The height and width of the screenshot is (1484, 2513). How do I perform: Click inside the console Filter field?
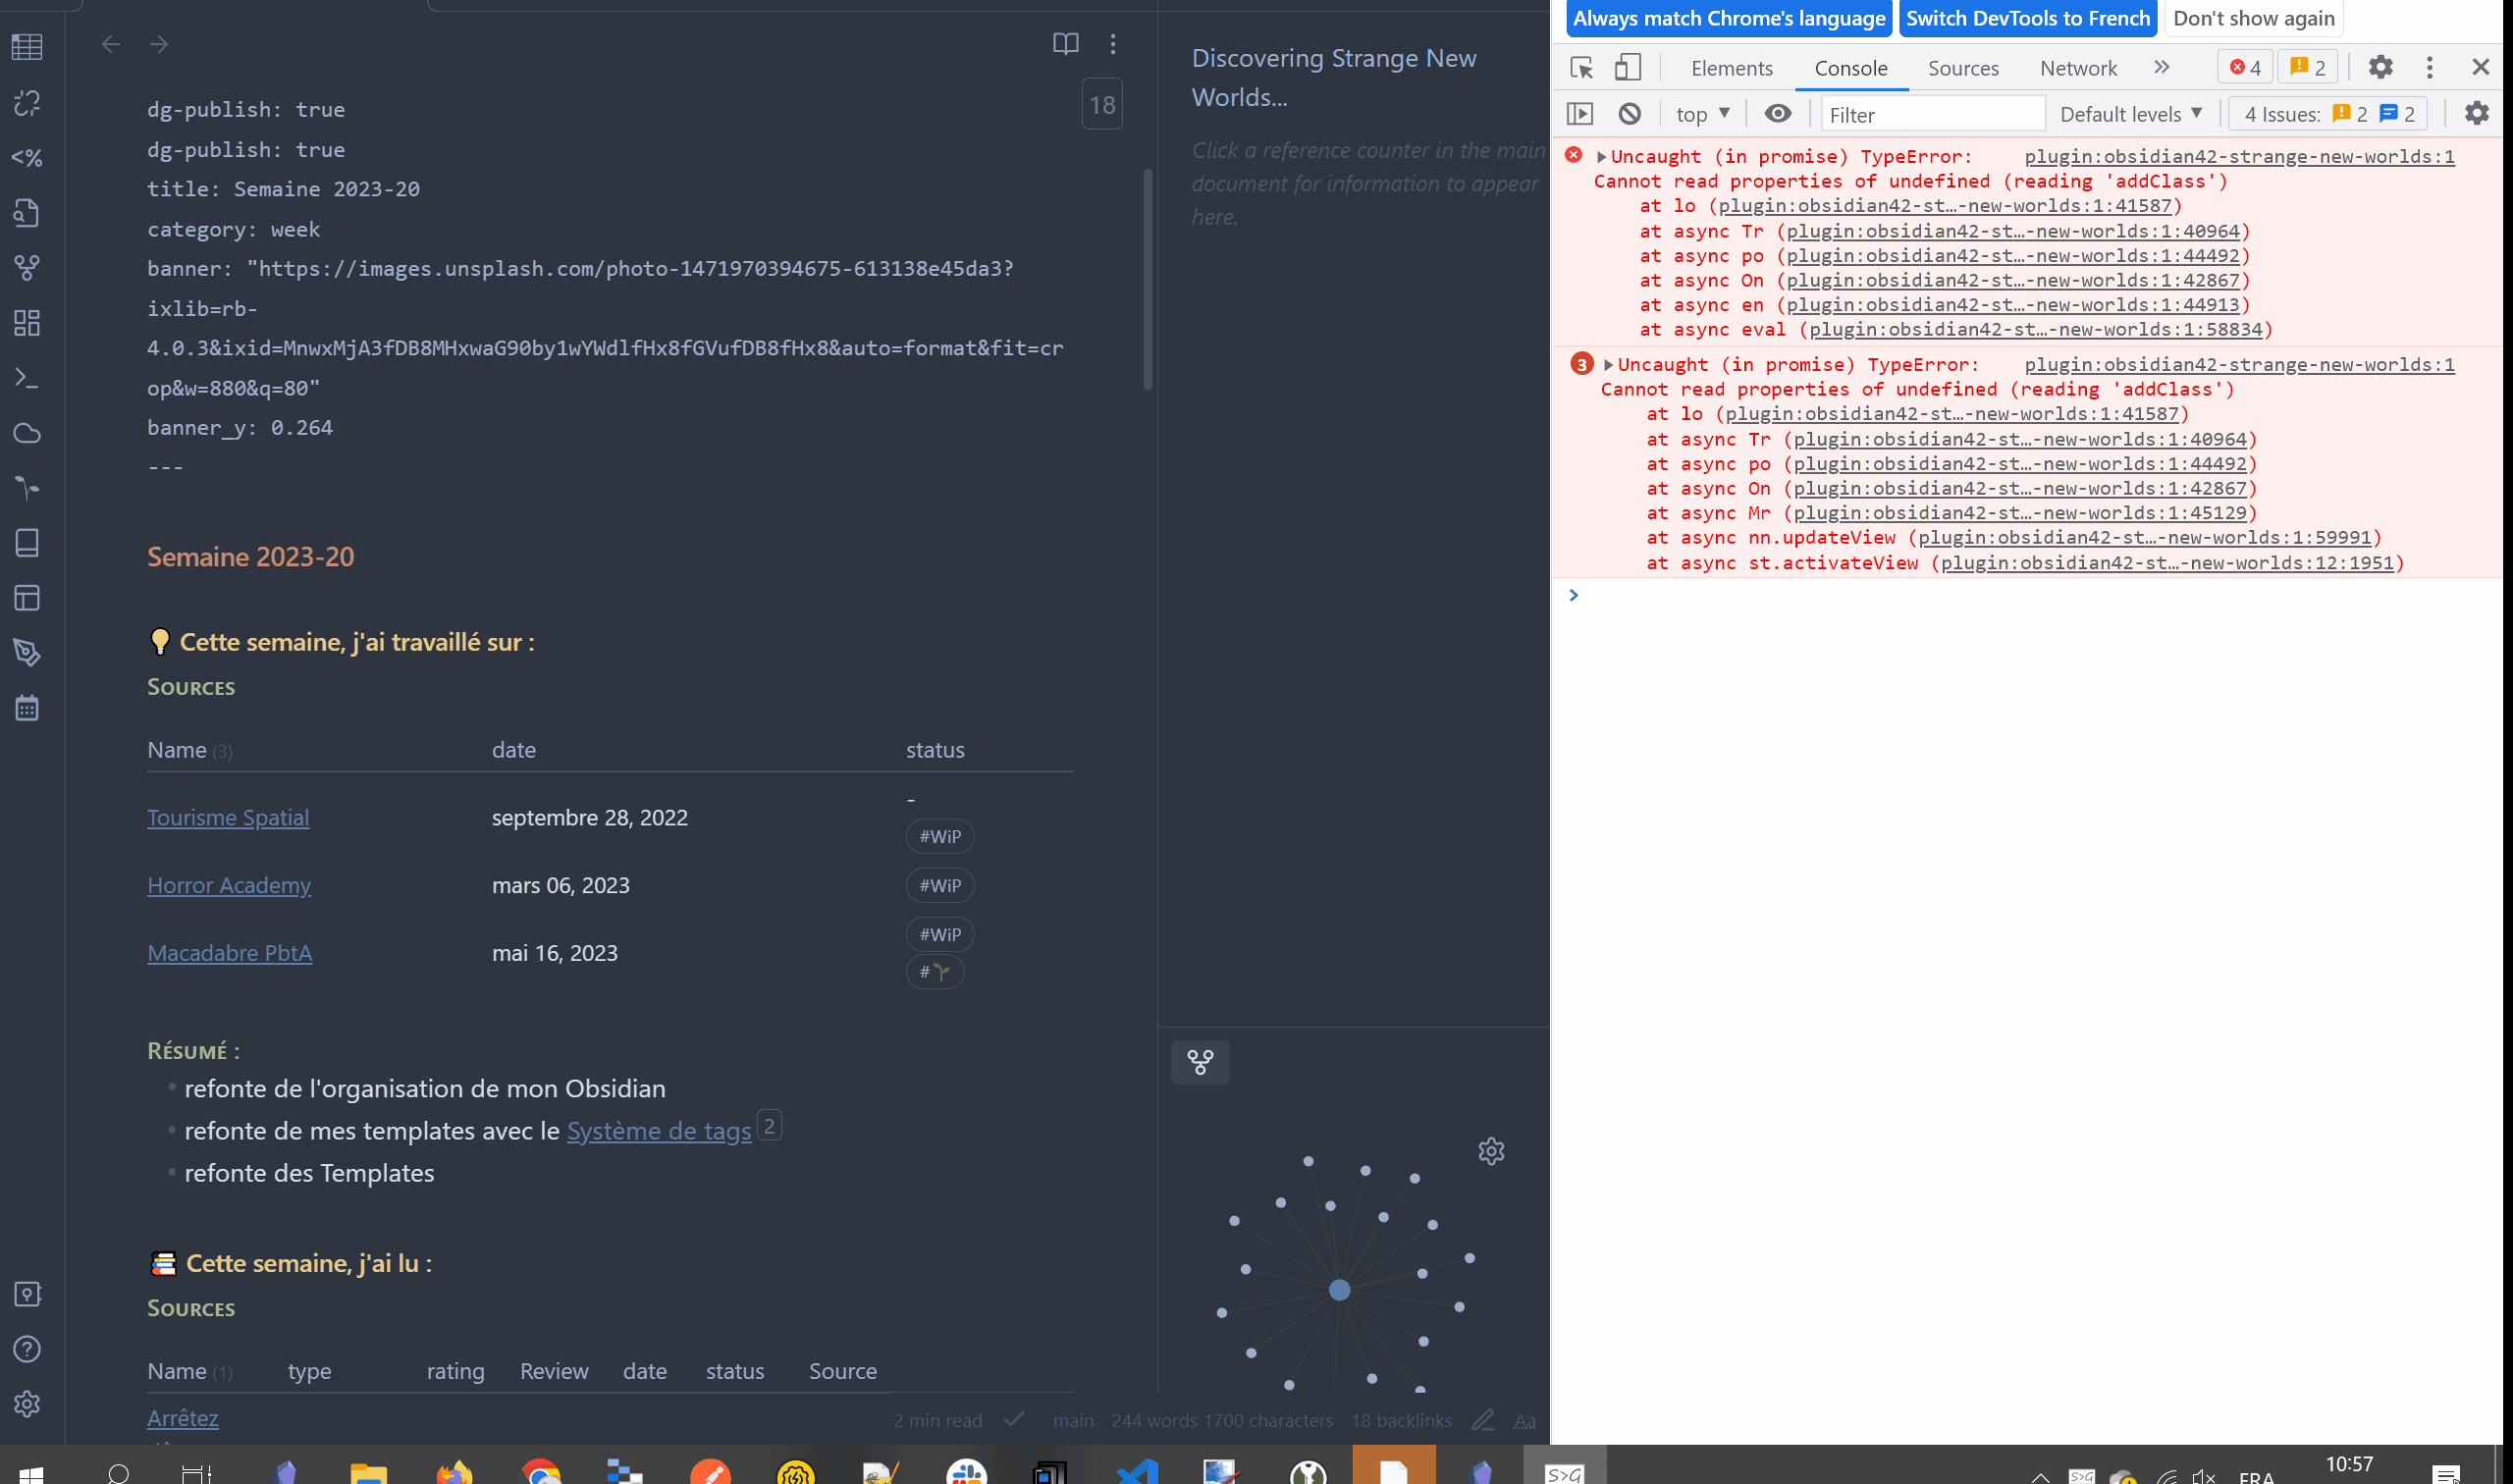point(1930,113)
